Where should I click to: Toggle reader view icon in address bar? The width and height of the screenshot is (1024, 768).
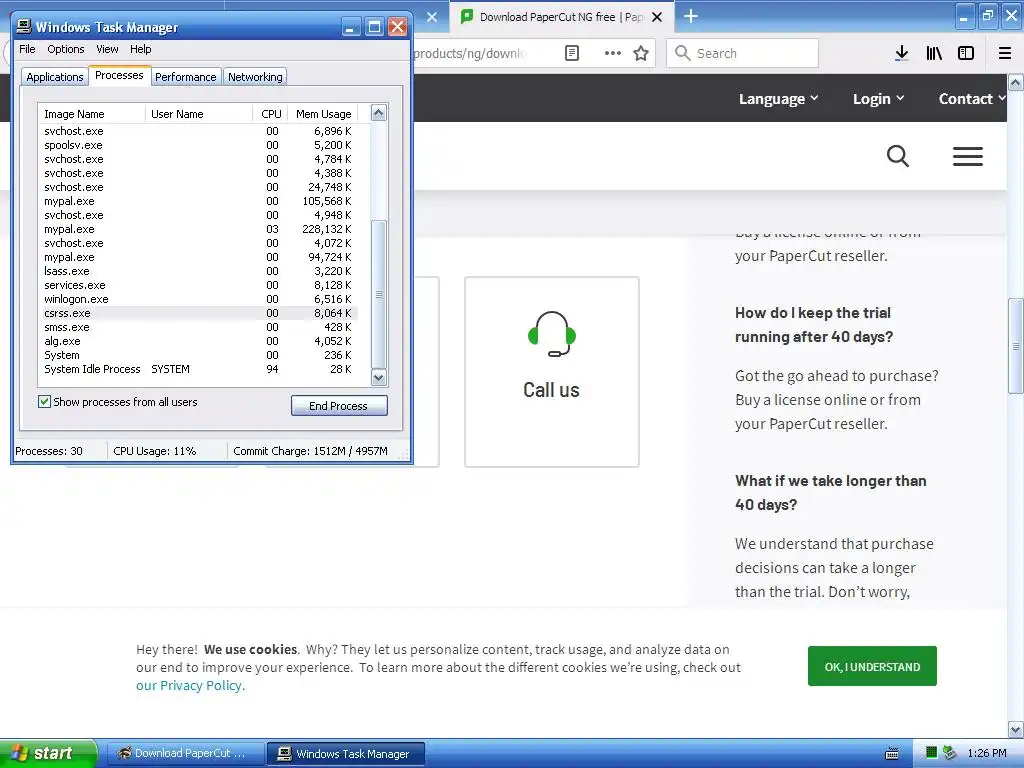pos(571,54)
